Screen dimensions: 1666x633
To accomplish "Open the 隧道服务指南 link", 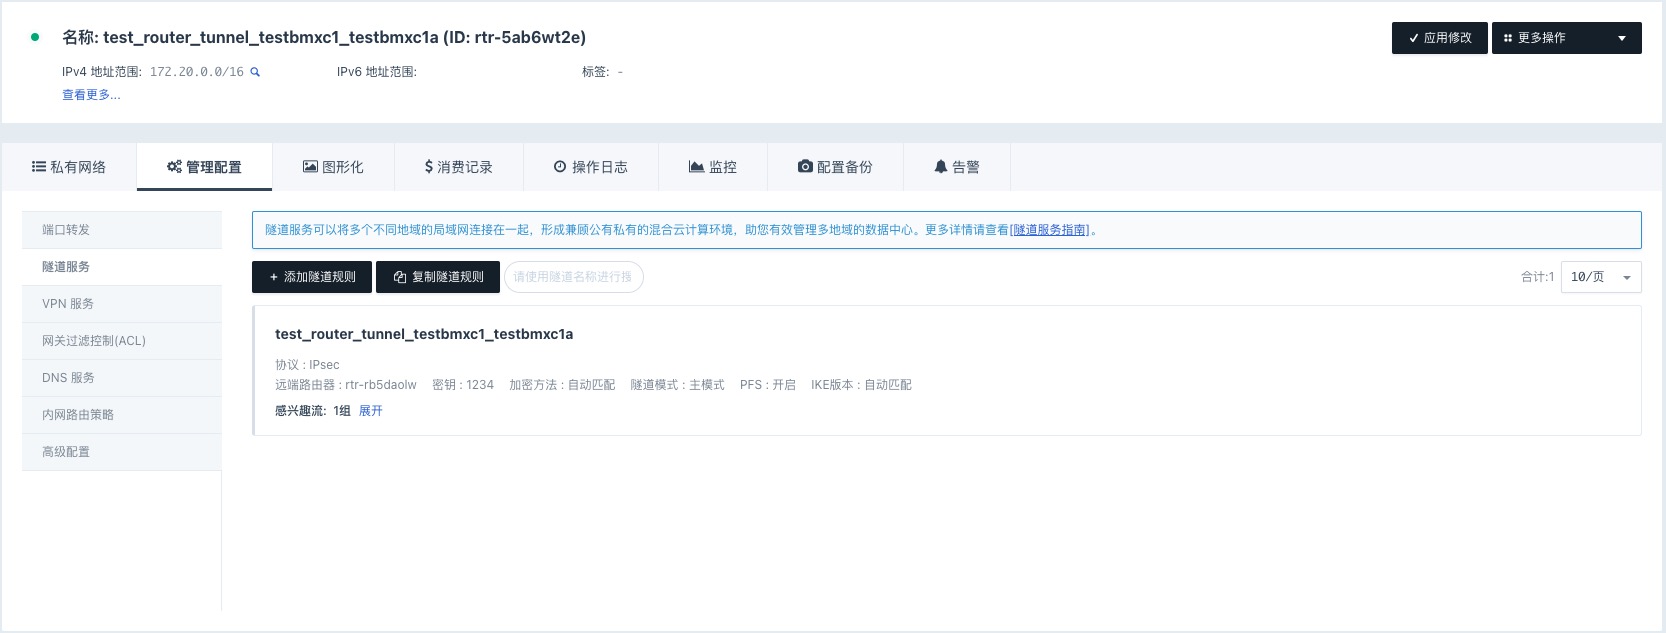I will tap(1050, 230).
